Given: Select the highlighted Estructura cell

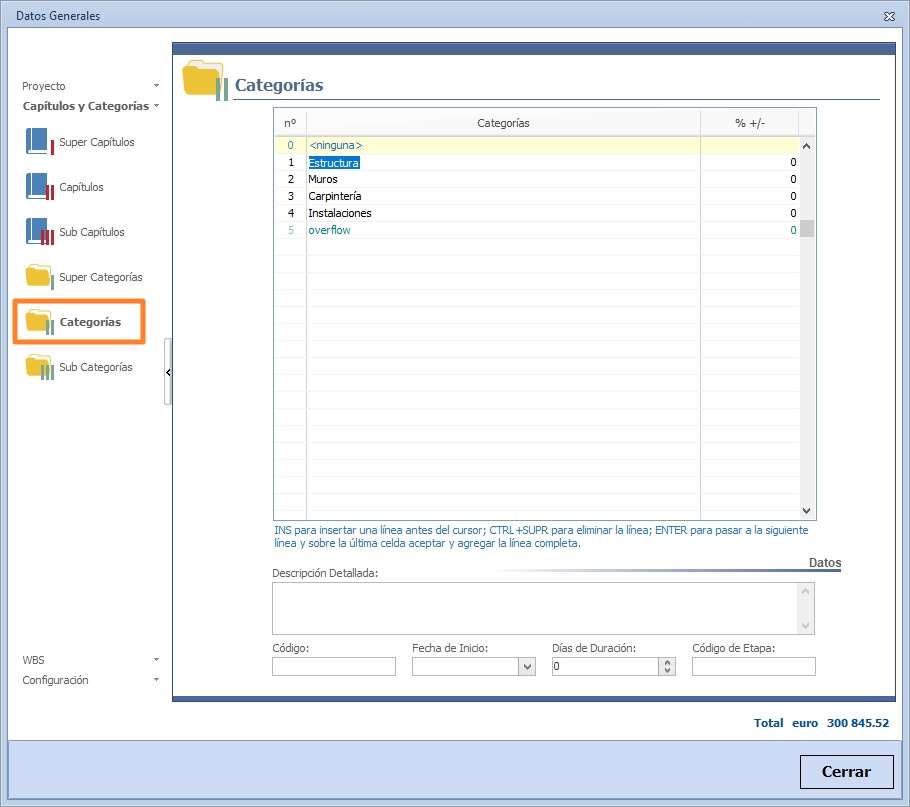Looking at the screenshot, I should click(x=334, y=163).
